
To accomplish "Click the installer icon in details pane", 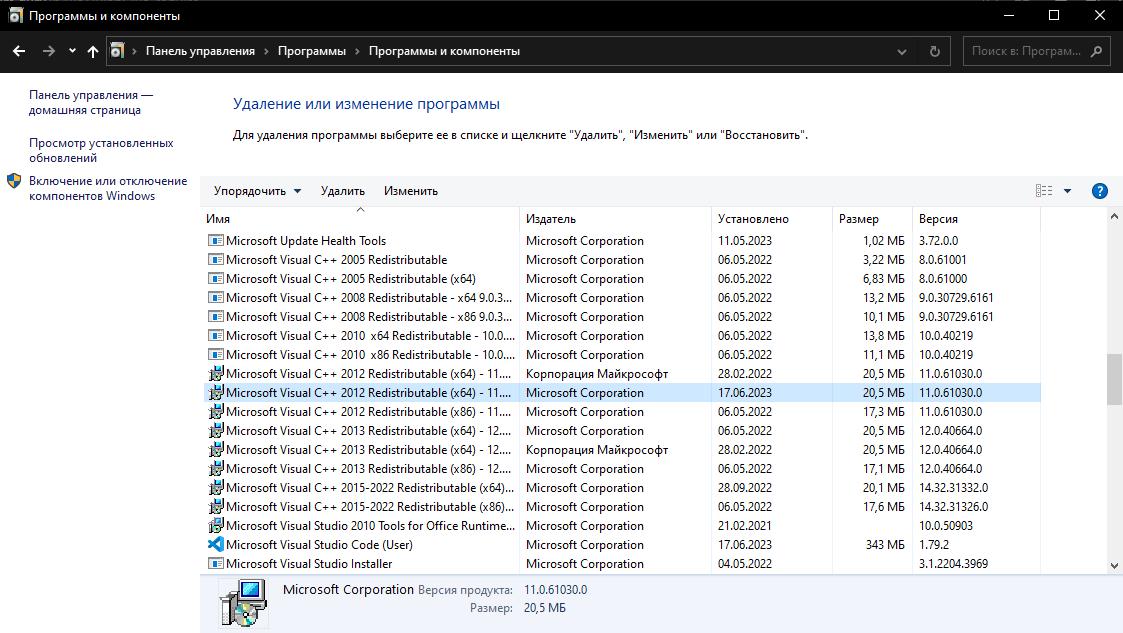I will tap(244, 603).
